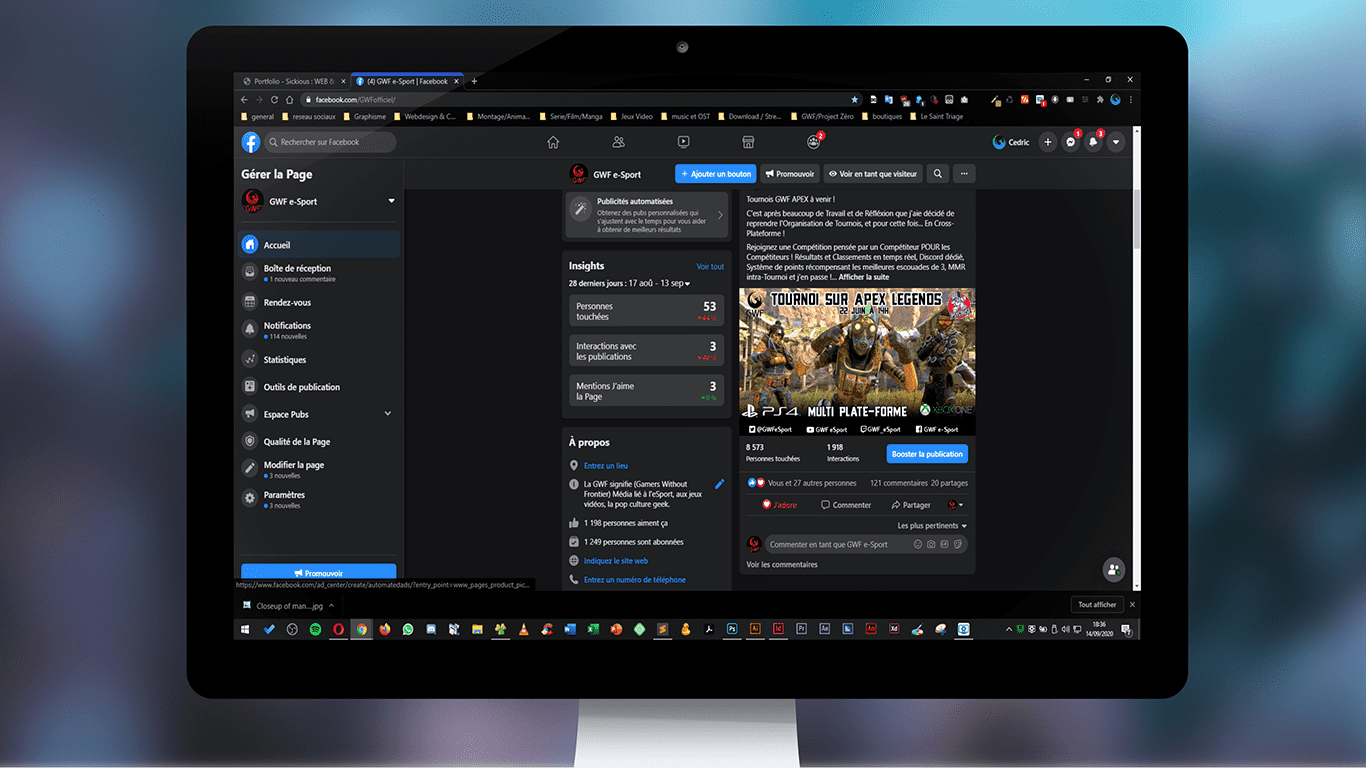1366x768 pixels.
Task: Open the Watch video icon
Action: tap(683, 142)
